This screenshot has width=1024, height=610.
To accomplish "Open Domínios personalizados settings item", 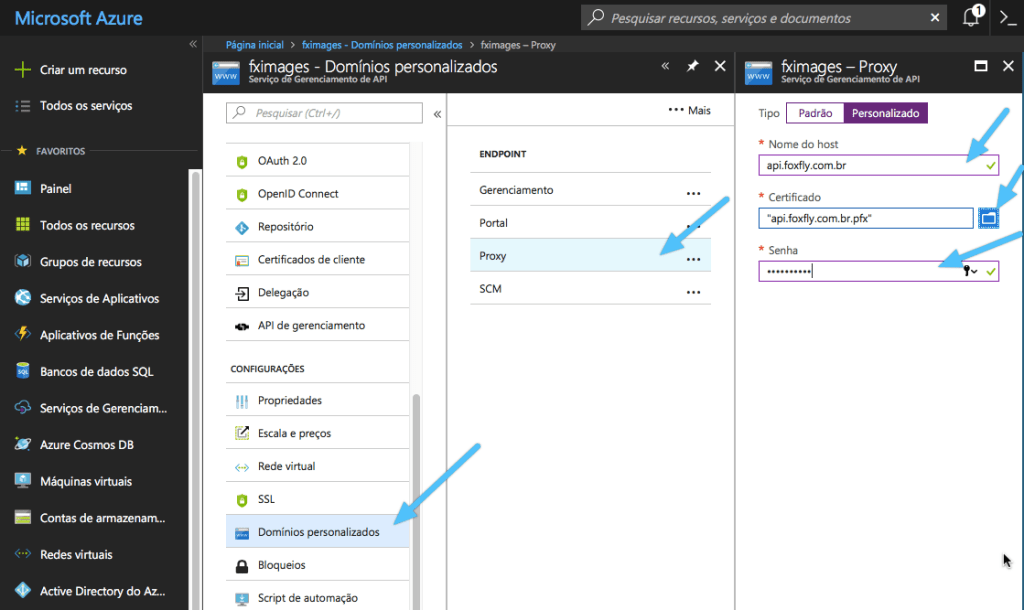I will pos(318,532).
